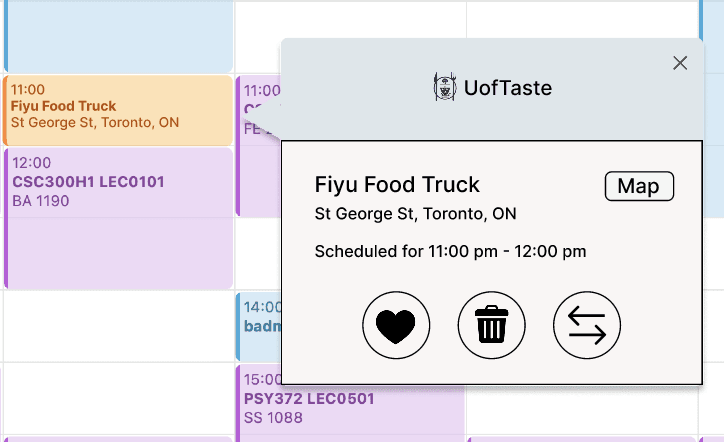Click the UofTaste title text
724x442 pixels.
(x=507, y=88)
